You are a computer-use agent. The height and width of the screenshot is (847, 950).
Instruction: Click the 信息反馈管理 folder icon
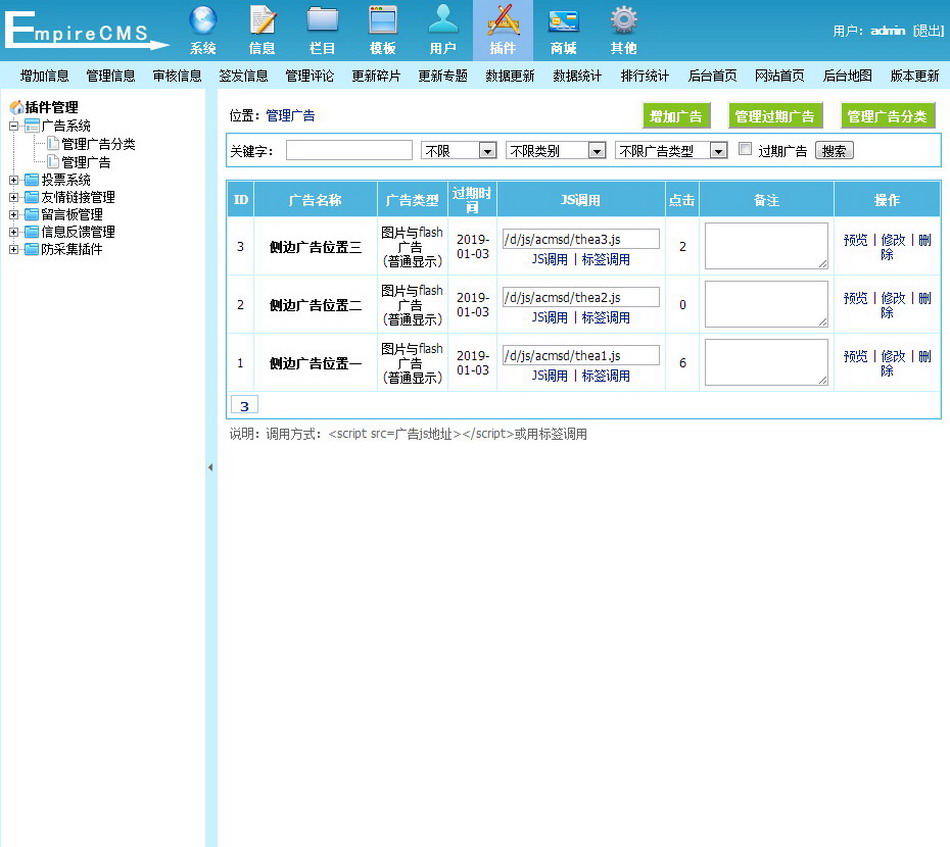pos(32,232)
